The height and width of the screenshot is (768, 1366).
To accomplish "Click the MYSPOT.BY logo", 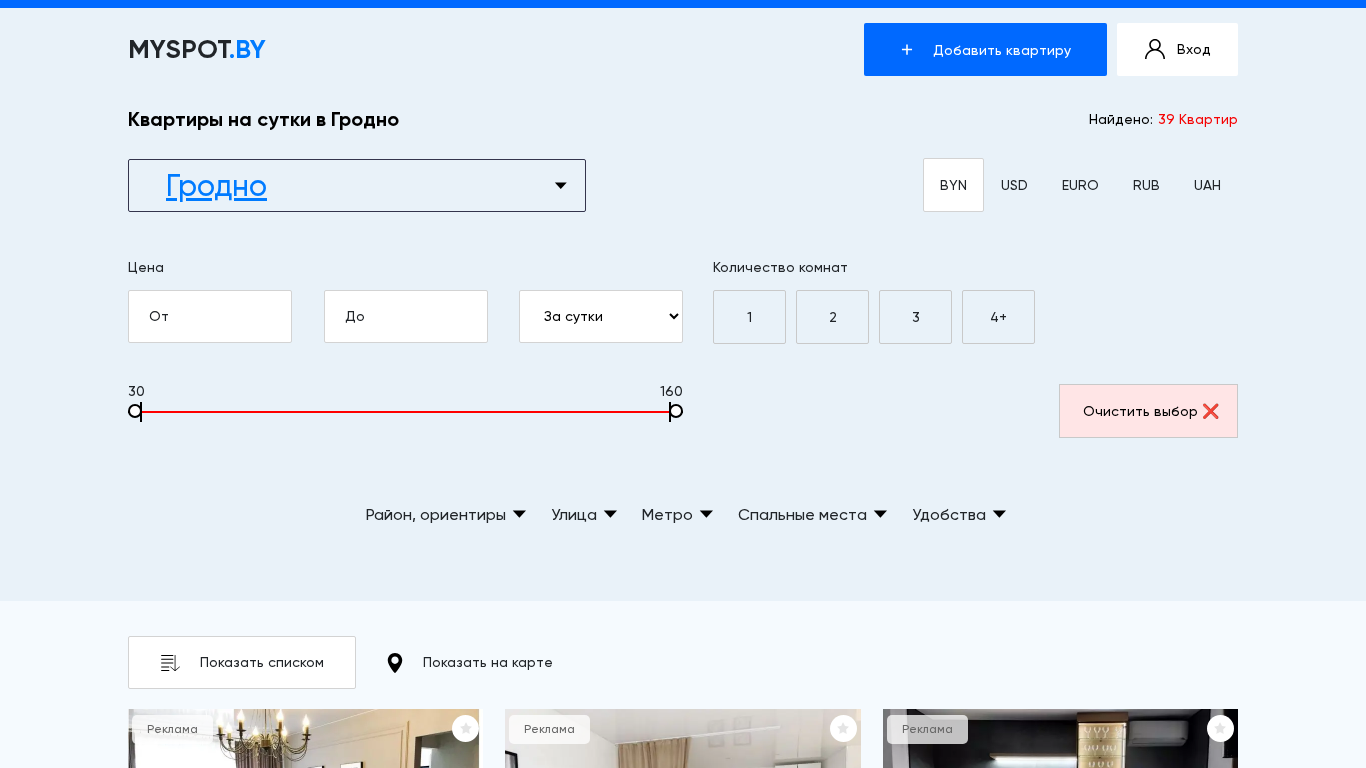I will pos(197,50).
